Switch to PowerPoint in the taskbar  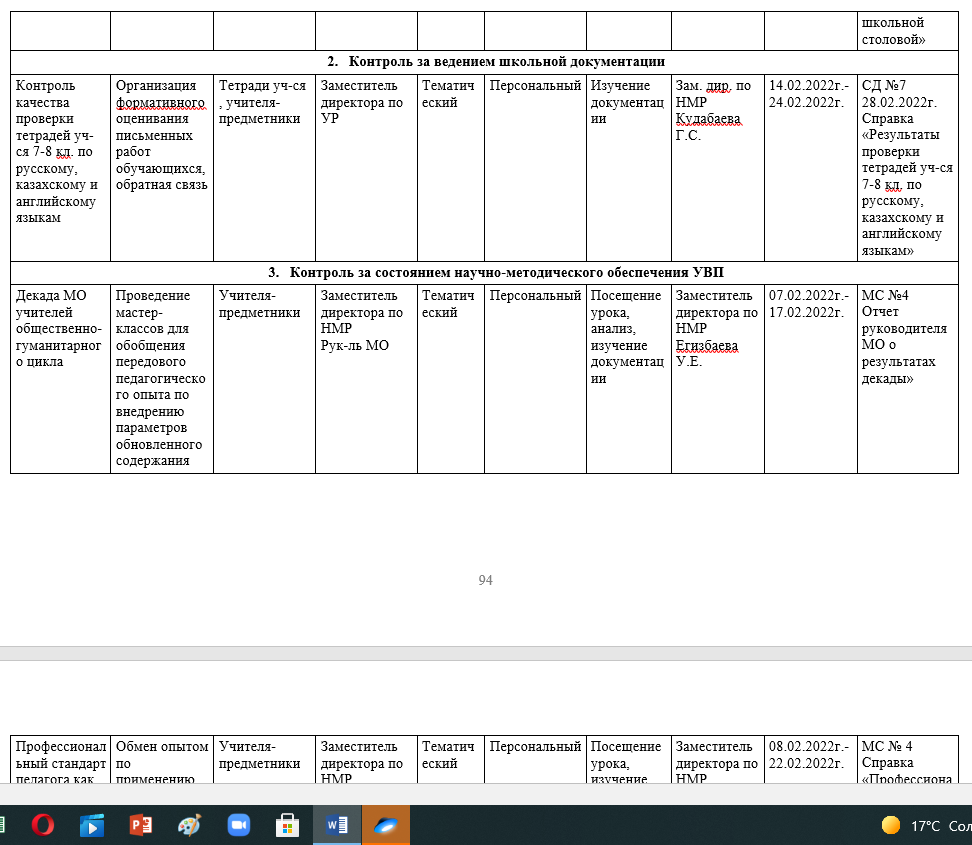point(140,825)
